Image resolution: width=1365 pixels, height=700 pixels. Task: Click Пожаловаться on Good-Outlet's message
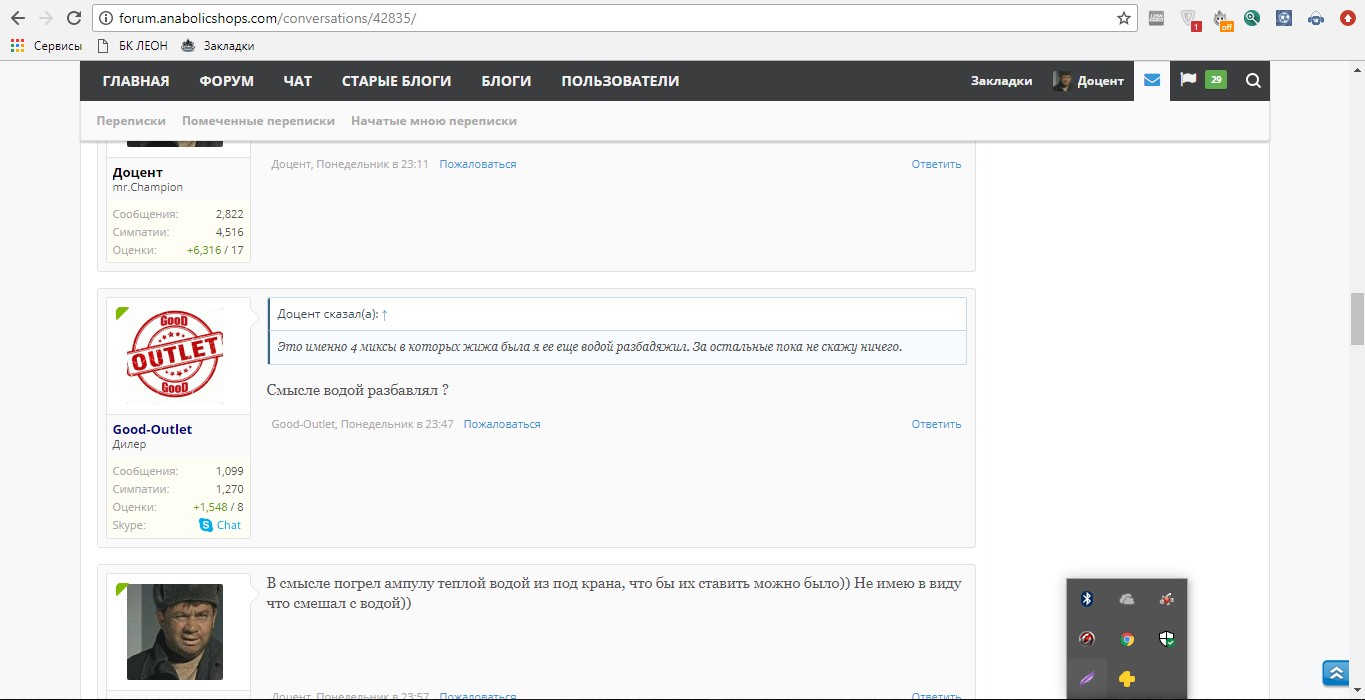pyautogui.click(x=502, y=424)
